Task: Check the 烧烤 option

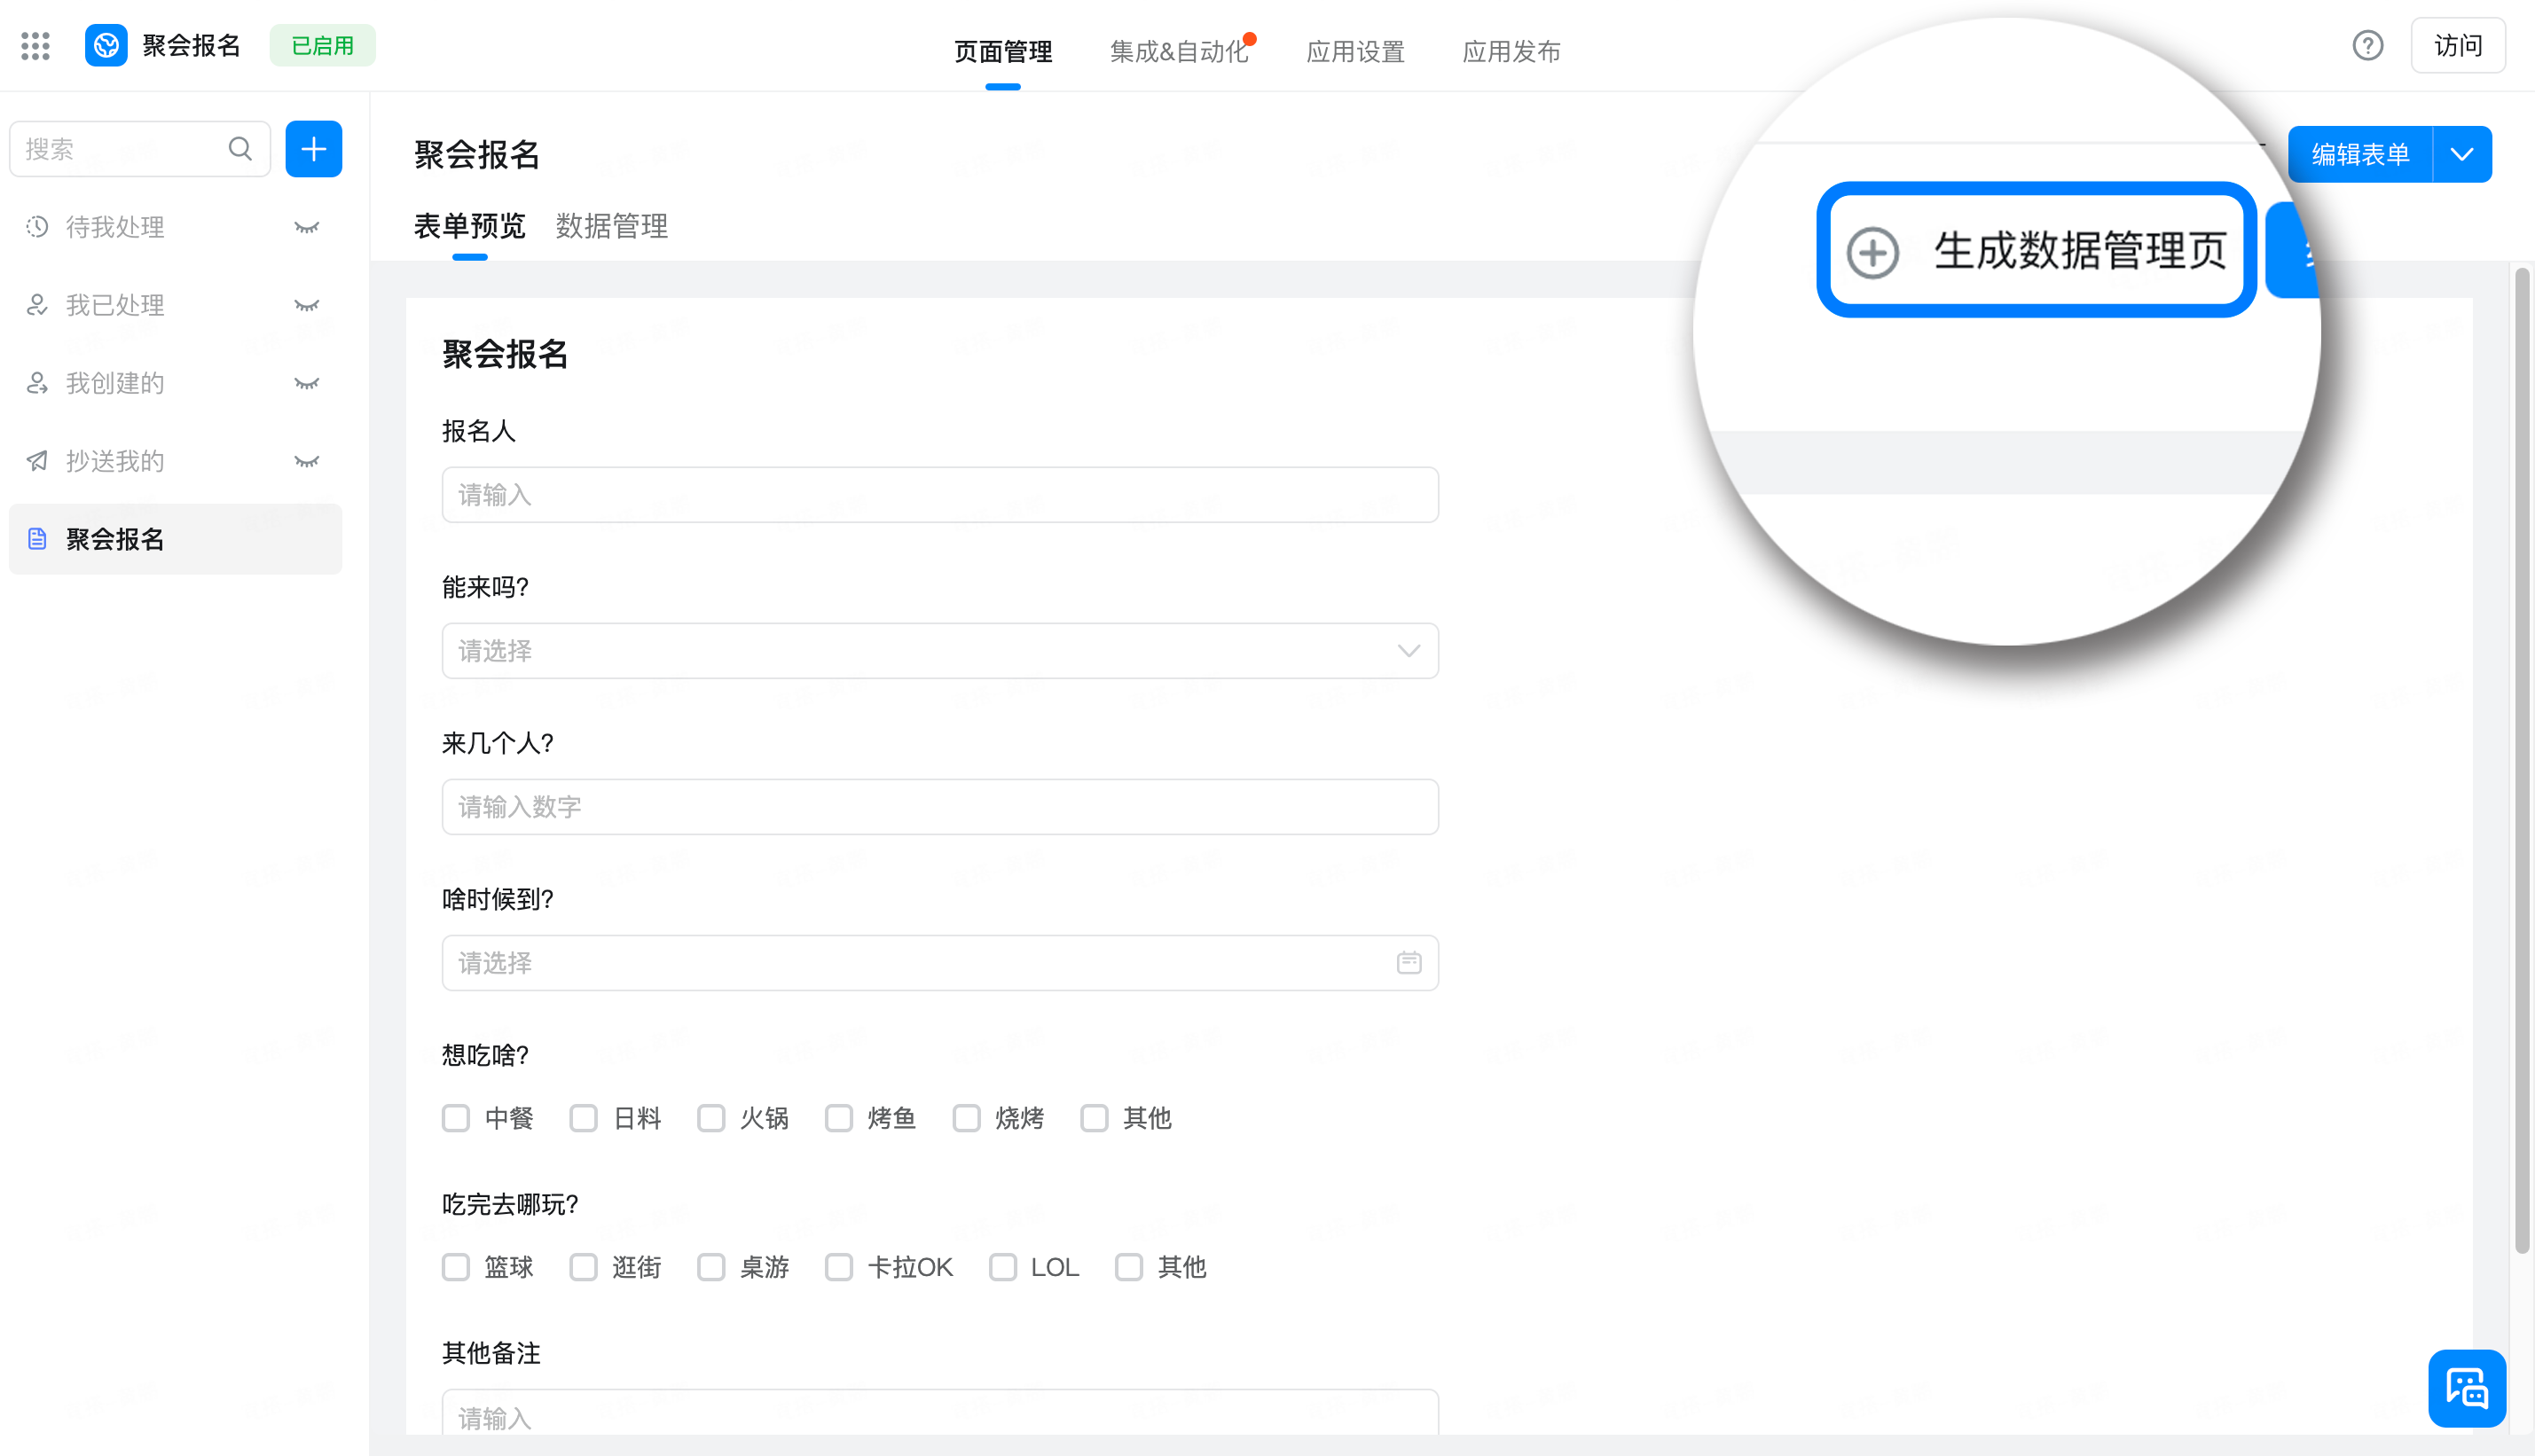Action: point(967,1118)
